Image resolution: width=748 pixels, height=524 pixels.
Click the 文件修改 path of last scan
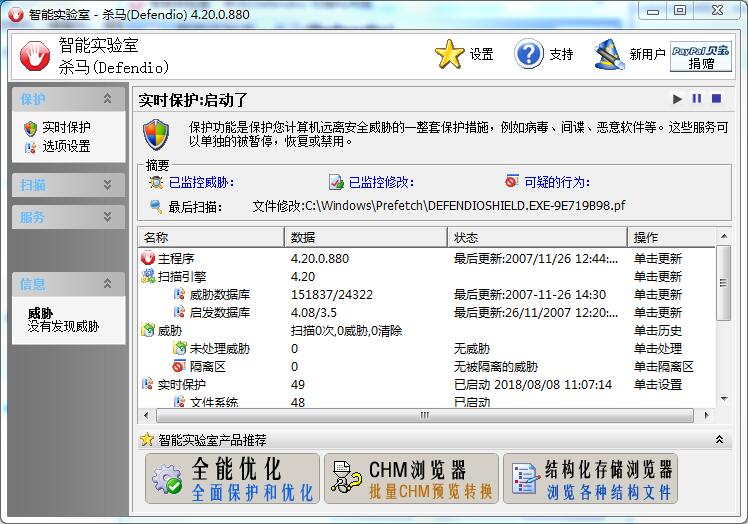pos(439,206)
